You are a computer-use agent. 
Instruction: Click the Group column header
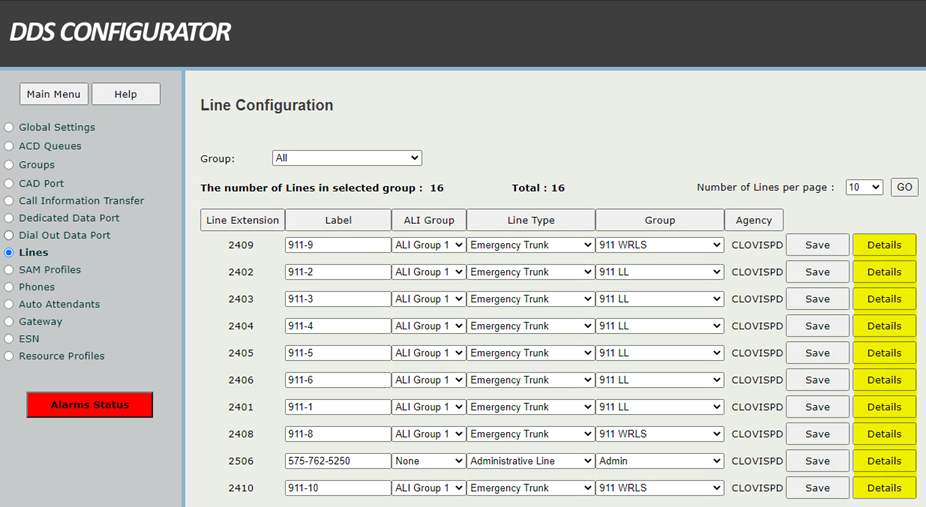click(660, 220)
